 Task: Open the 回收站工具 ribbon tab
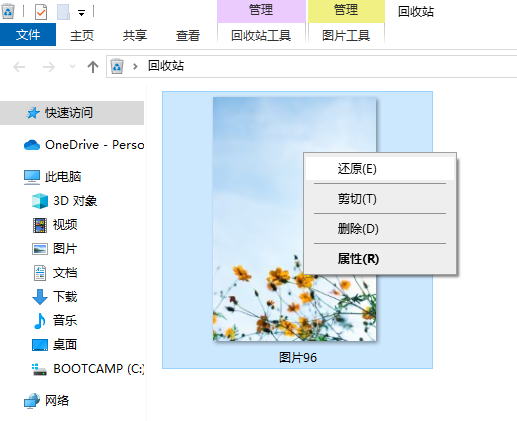(261, 35)
